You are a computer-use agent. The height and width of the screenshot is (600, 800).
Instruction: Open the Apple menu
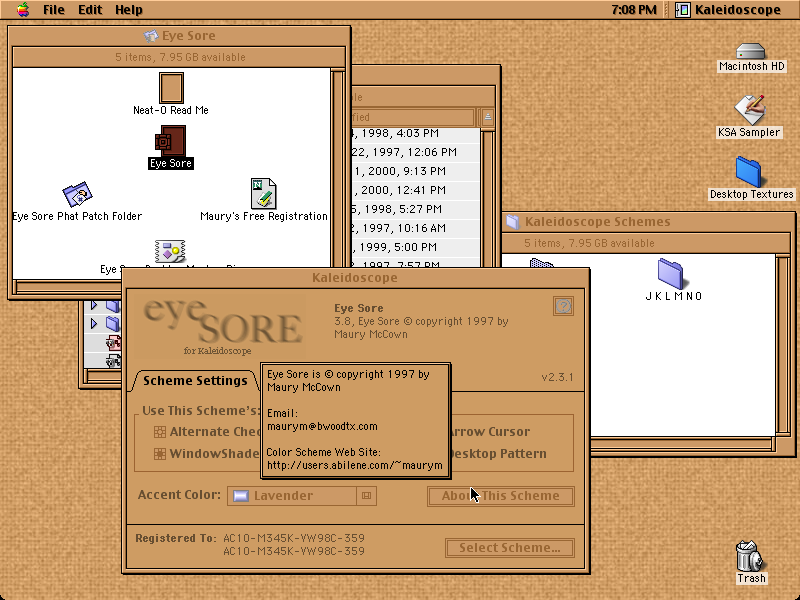(22, 10)
